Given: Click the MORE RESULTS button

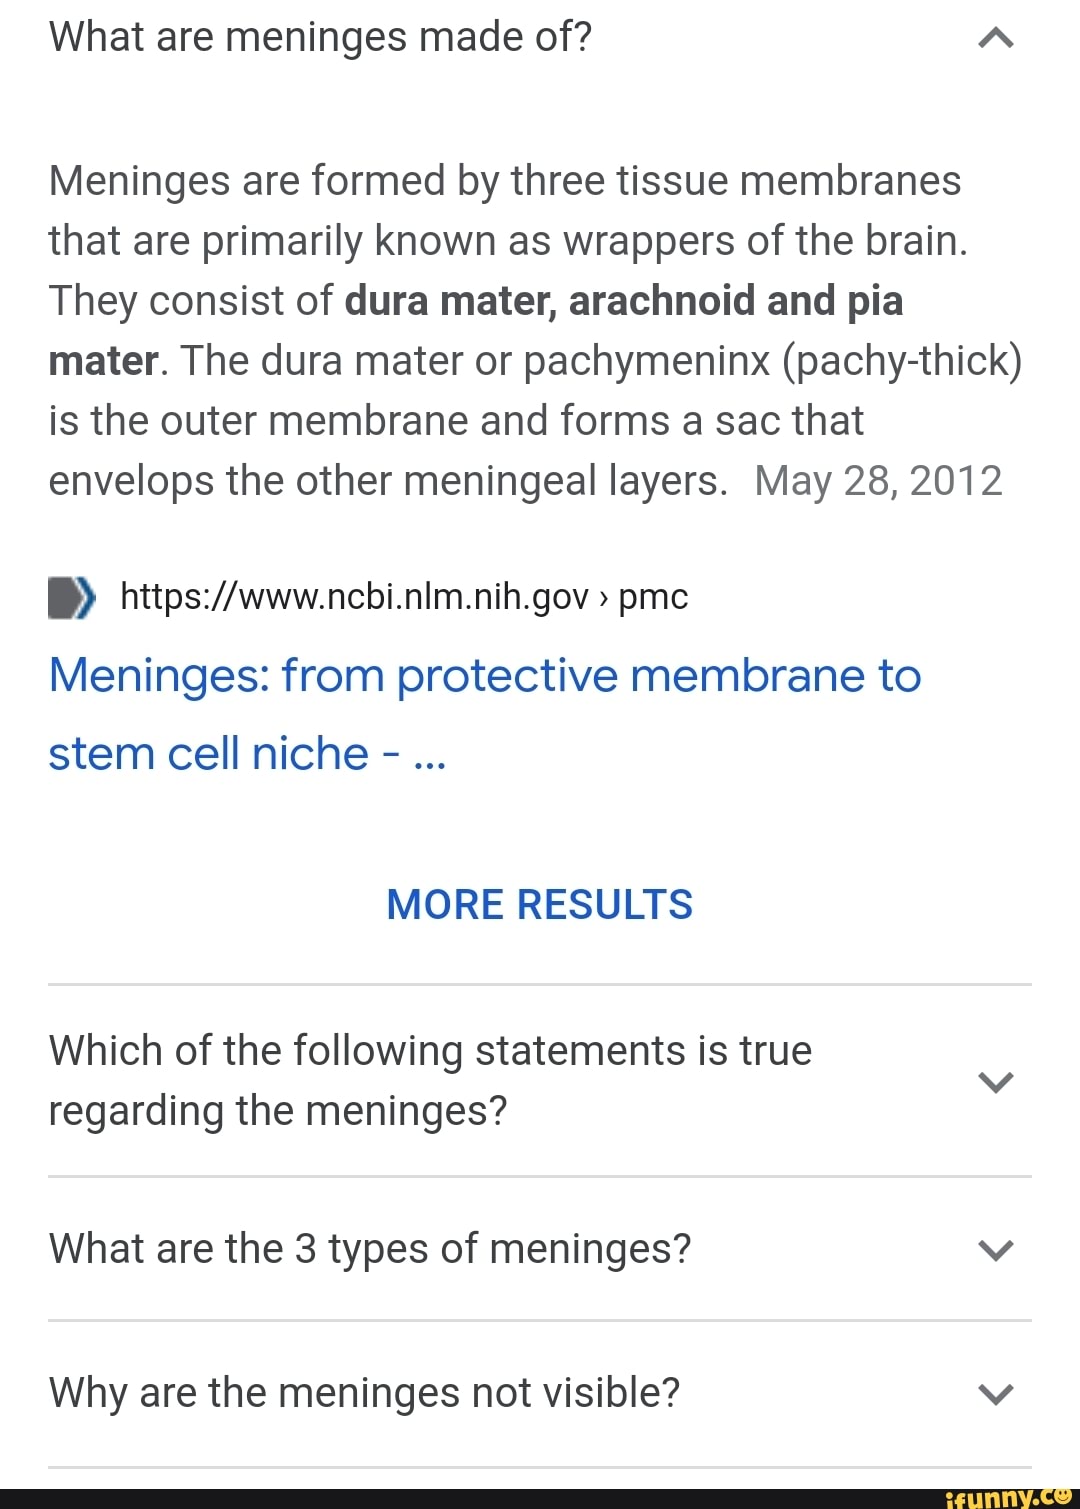Looking at the screenshot, I should point(539,904).
